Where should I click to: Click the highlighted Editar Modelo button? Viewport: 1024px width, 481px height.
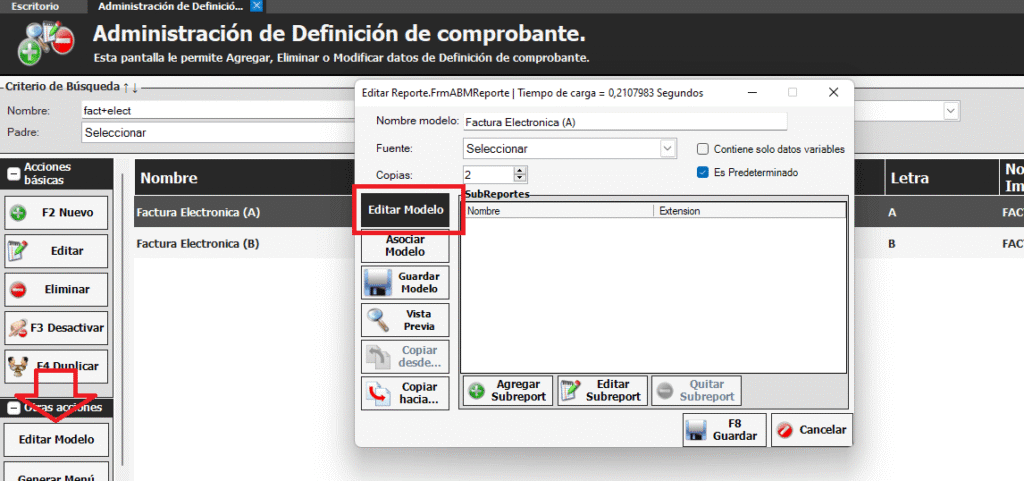tap(406, 210)
